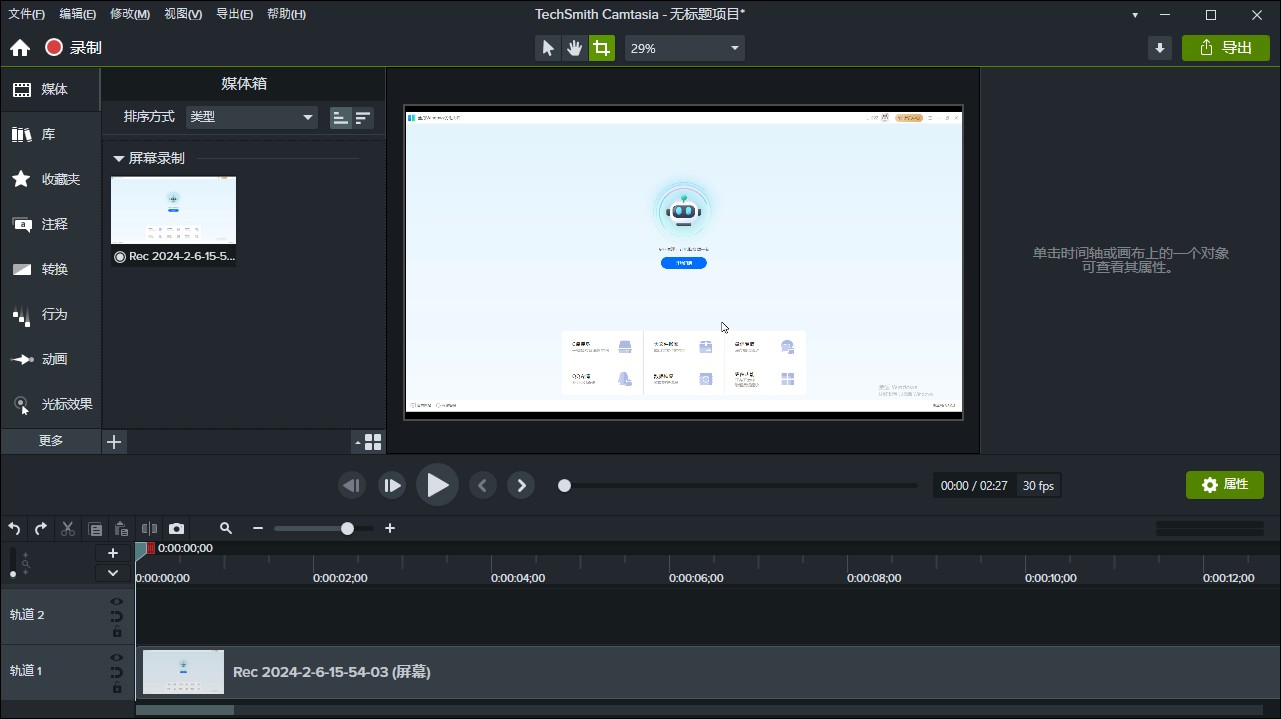Click the undo arrow in timeline toolbar
This screenshot has width=1281, height=719.
[14, 528]
